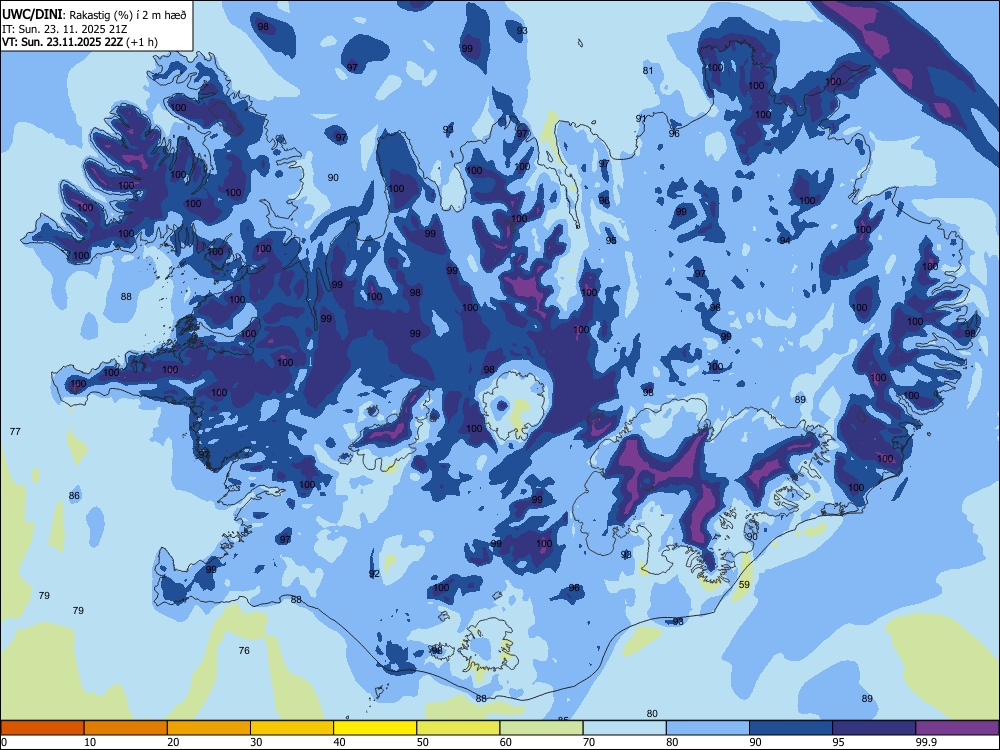Viewport: 1000px width, 750px height.
Task: Click the 'Rakastig (%) í 2 m hæð' label
Action: pyautogui.click(x=128, y=15)
